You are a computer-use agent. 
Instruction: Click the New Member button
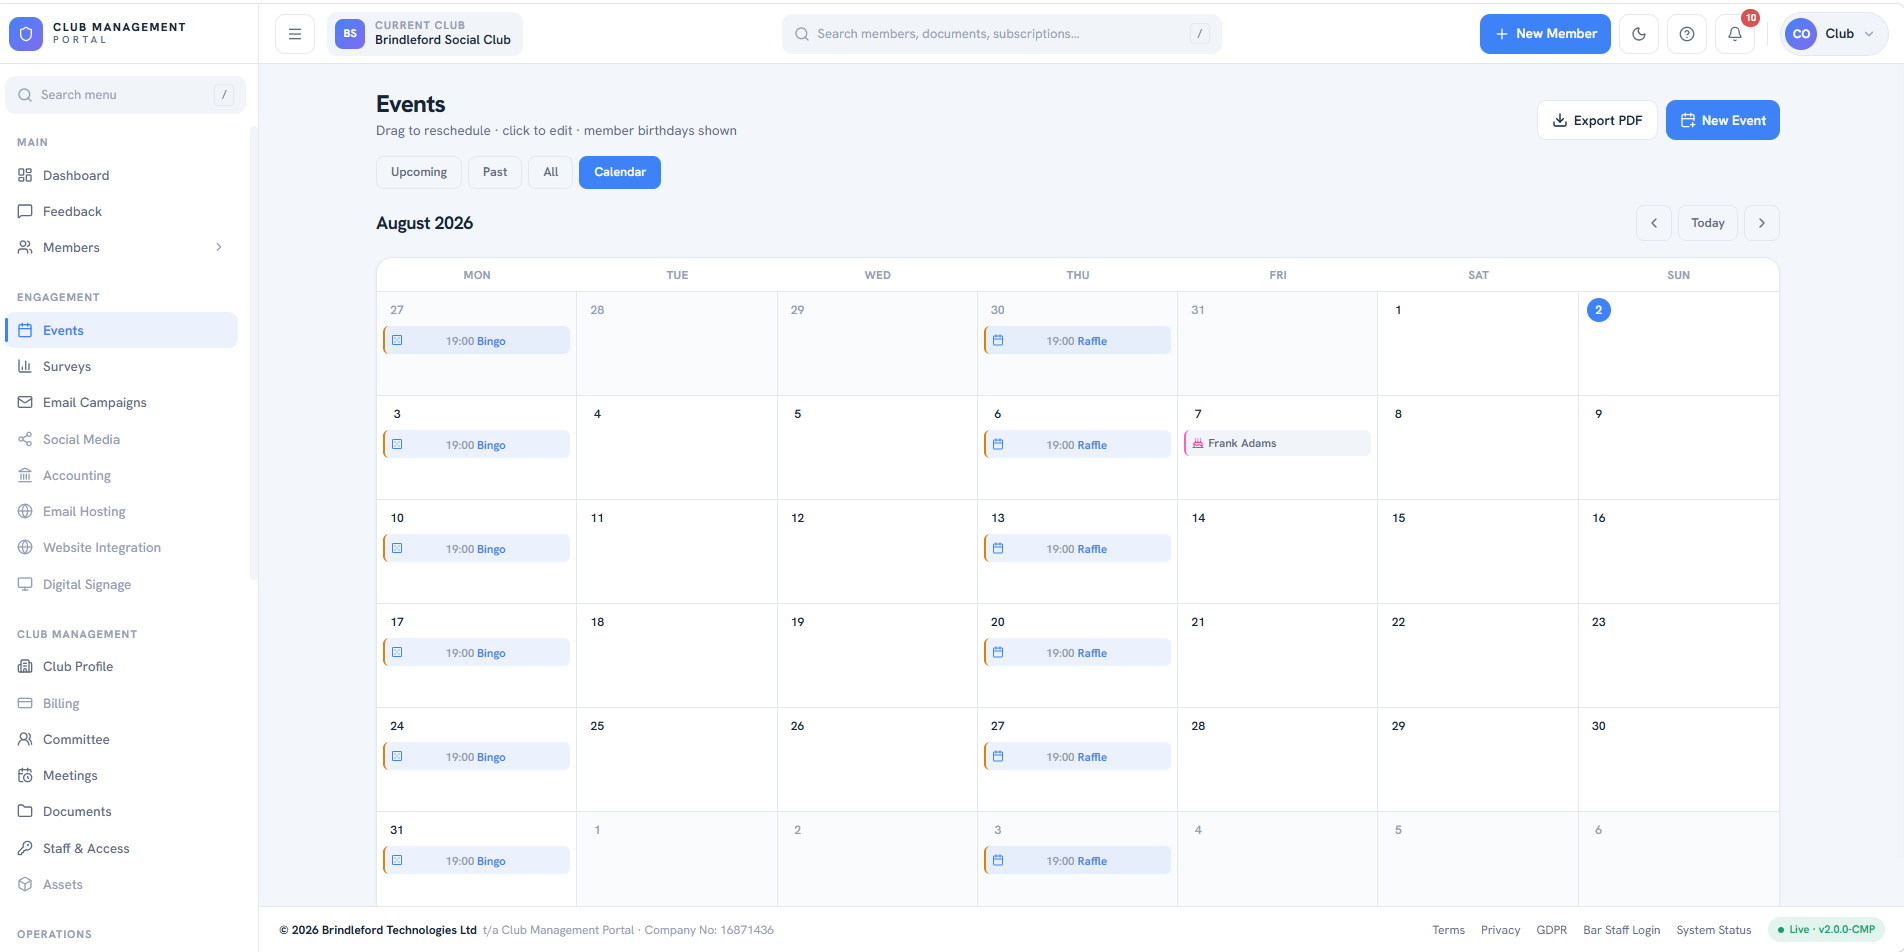point(1545,34)
